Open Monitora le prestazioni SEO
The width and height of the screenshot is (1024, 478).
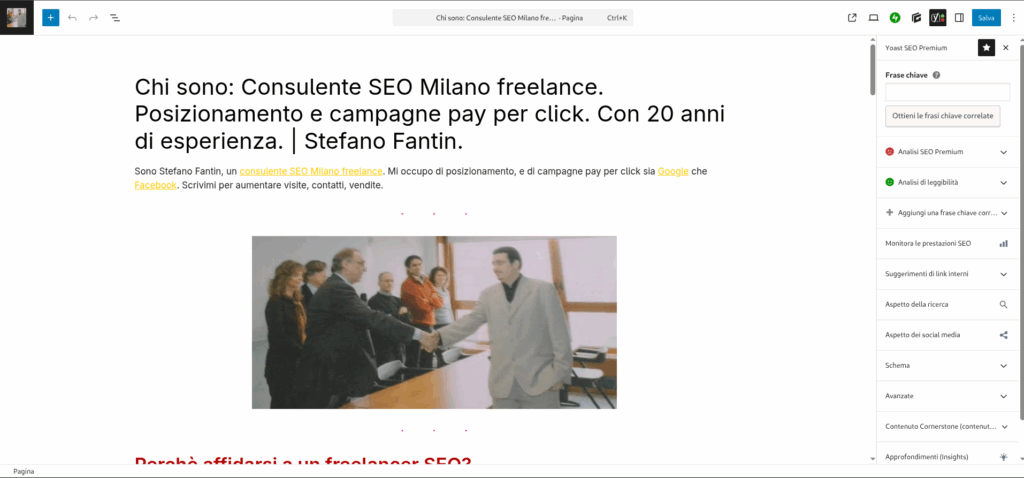946,244
